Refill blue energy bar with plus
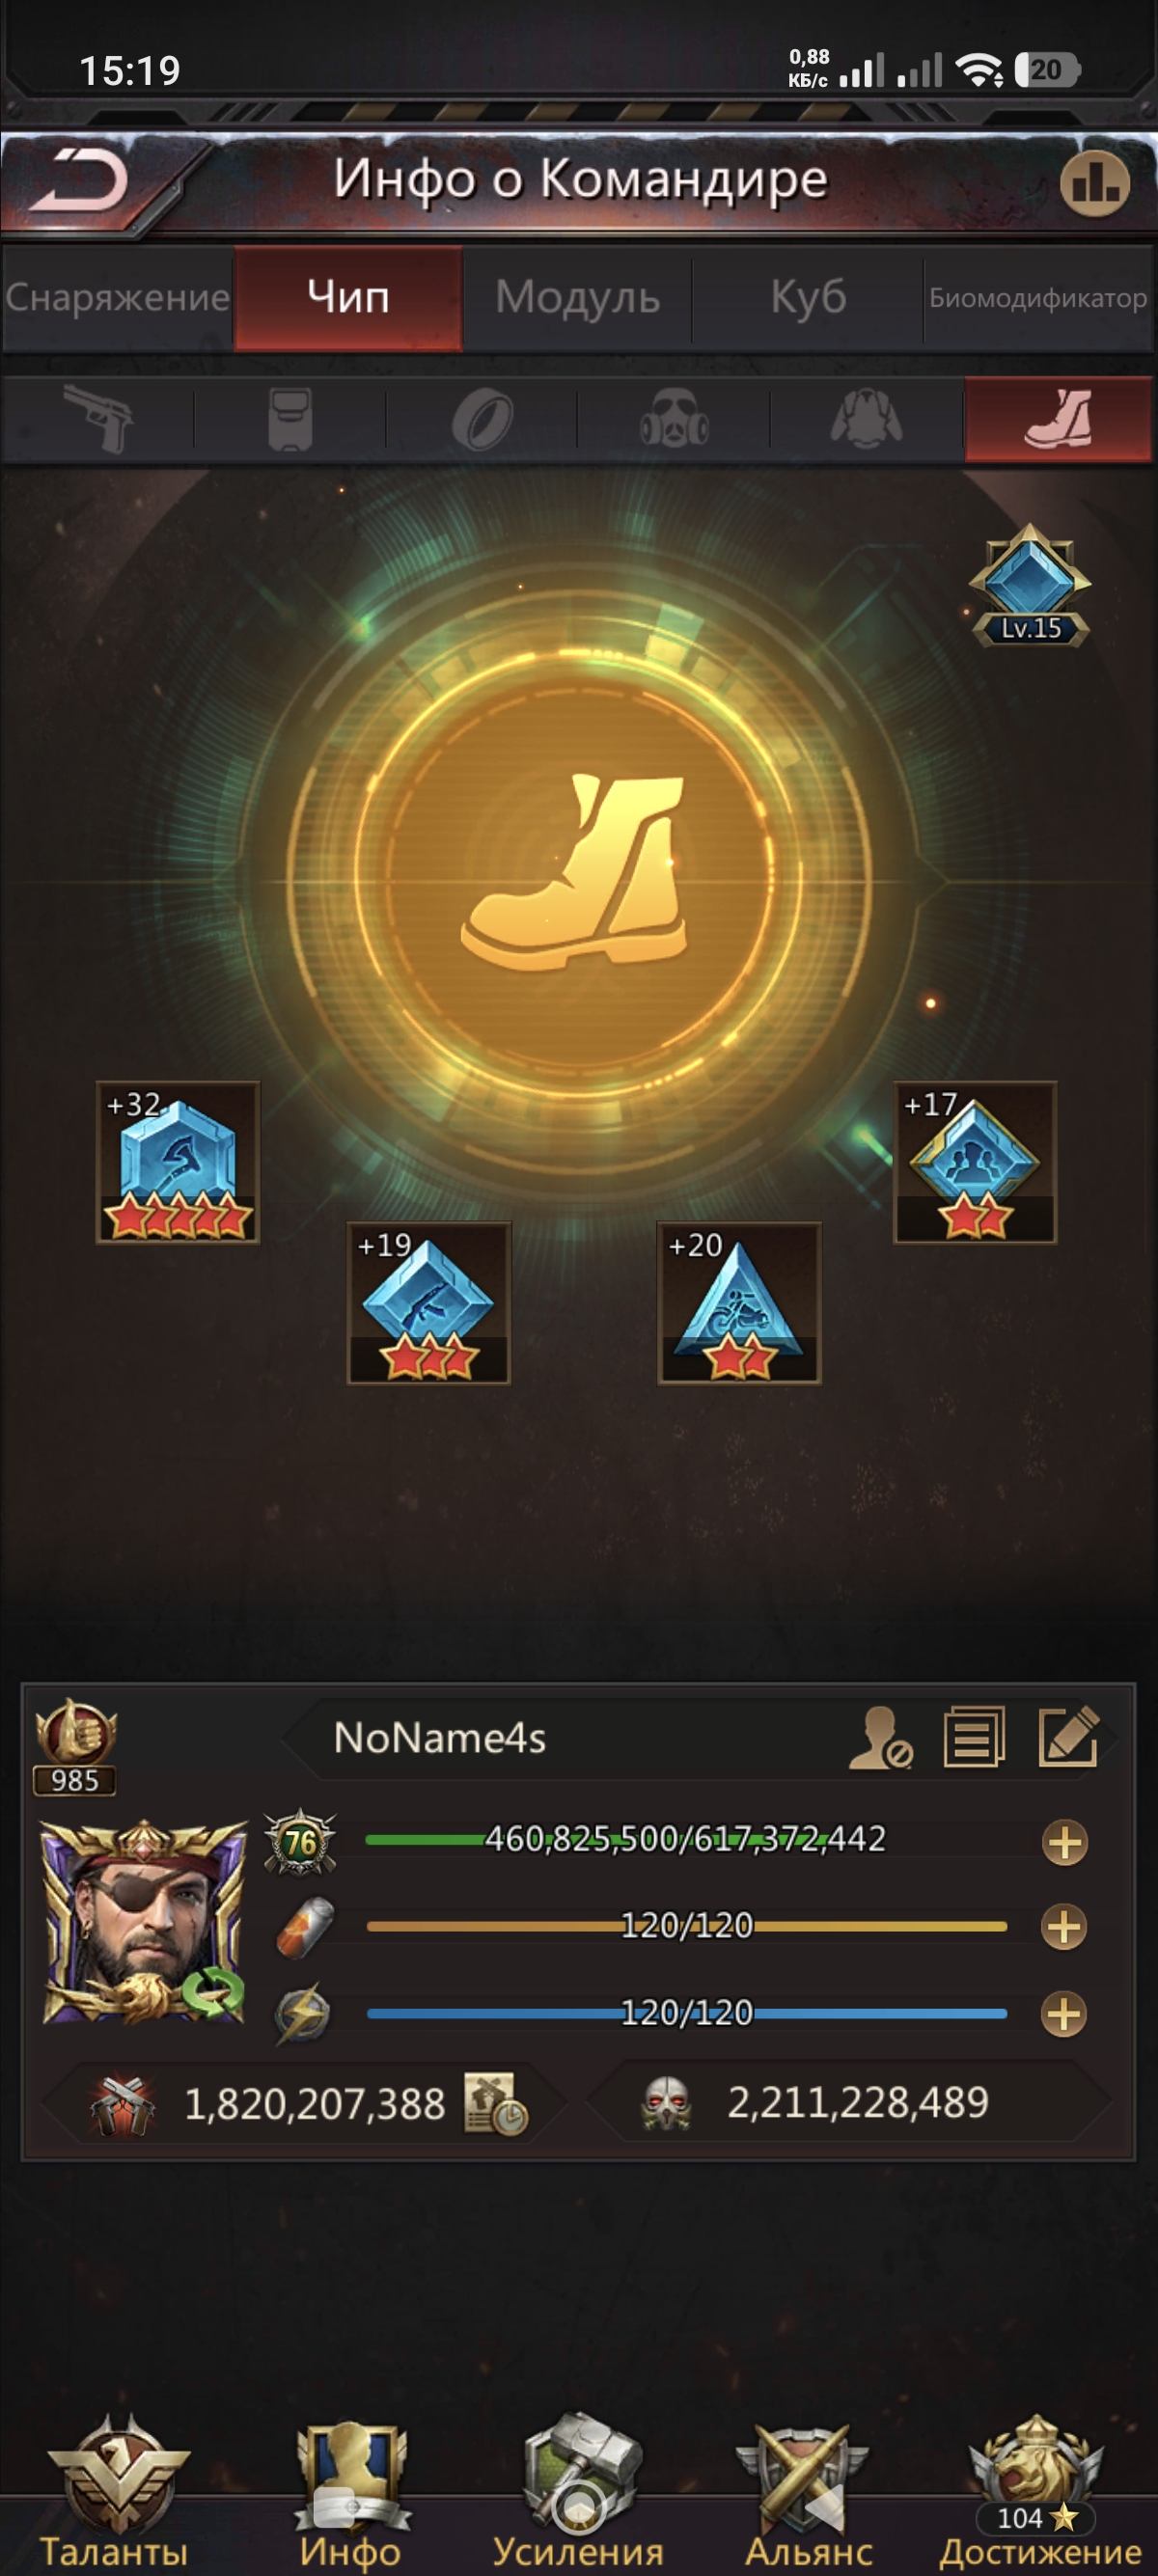Viewport: 1158px width, 2576px height. 1065,2014
